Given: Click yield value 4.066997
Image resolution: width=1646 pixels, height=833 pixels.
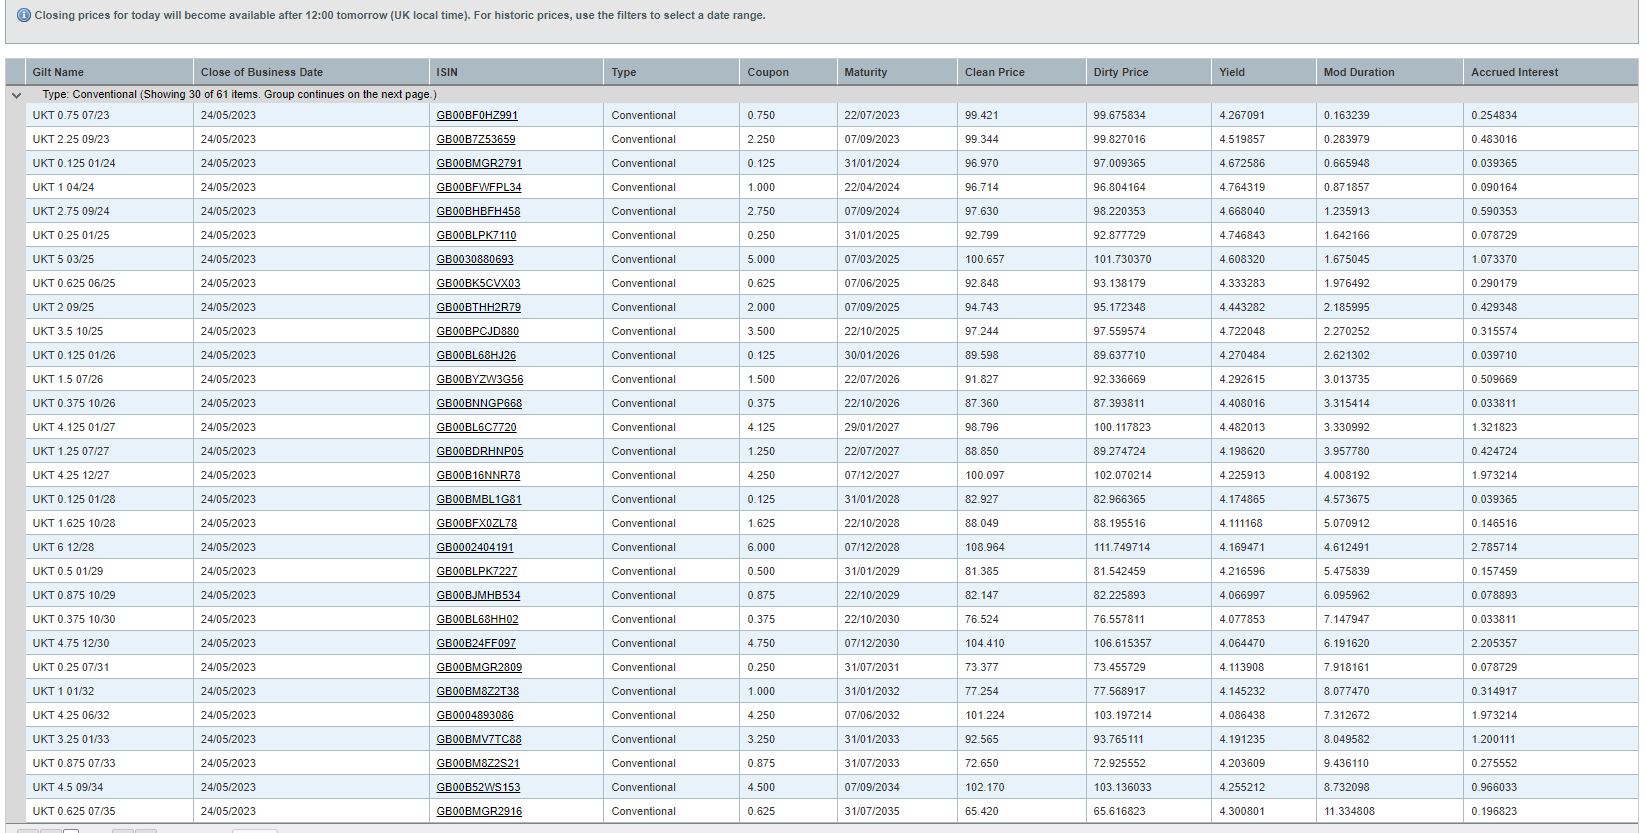Looking at the screenshot, I should (x=1242, y=595).
